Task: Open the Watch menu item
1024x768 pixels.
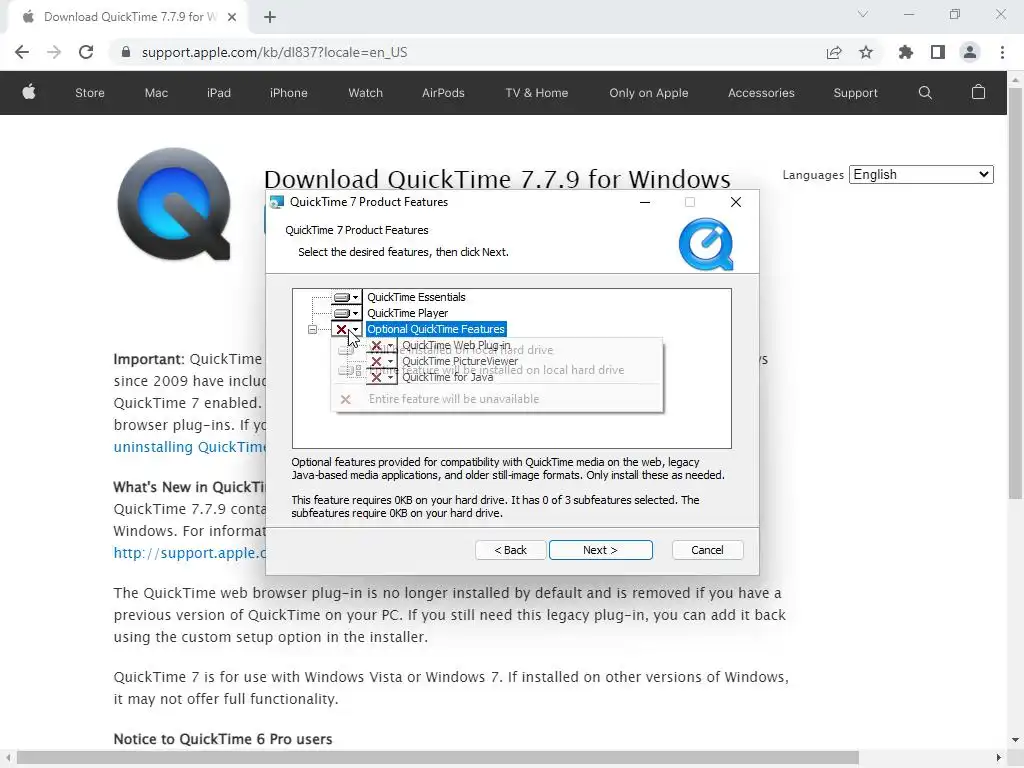Action: [366, 93]
